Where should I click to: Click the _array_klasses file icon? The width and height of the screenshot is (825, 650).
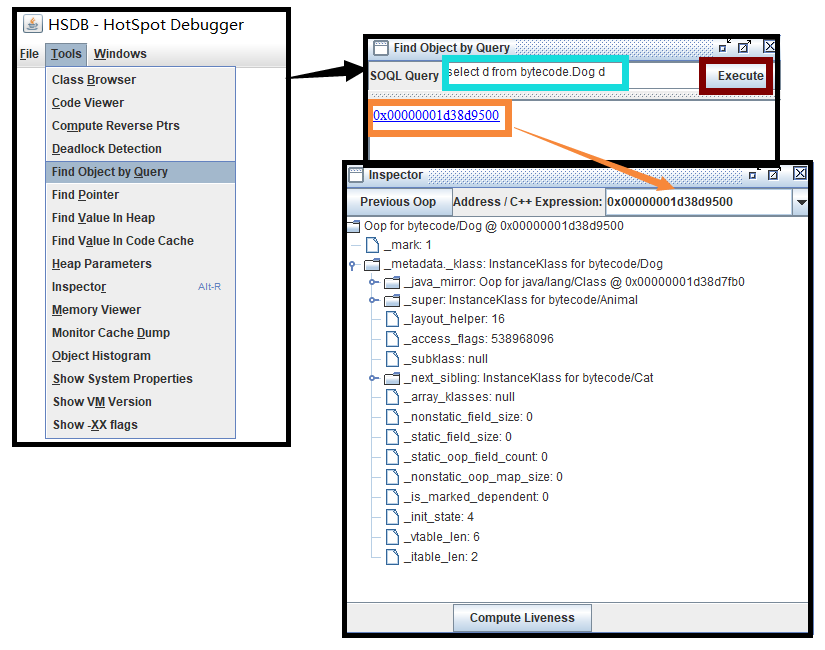(393, 397)
